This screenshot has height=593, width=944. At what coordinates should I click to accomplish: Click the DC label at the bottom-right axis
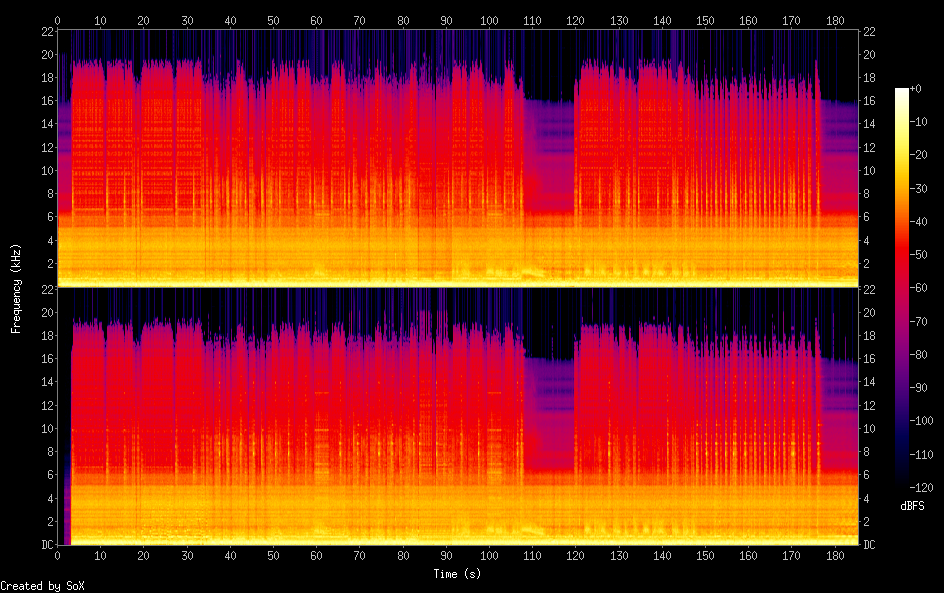pyautogui.click(x=870, y=545)
